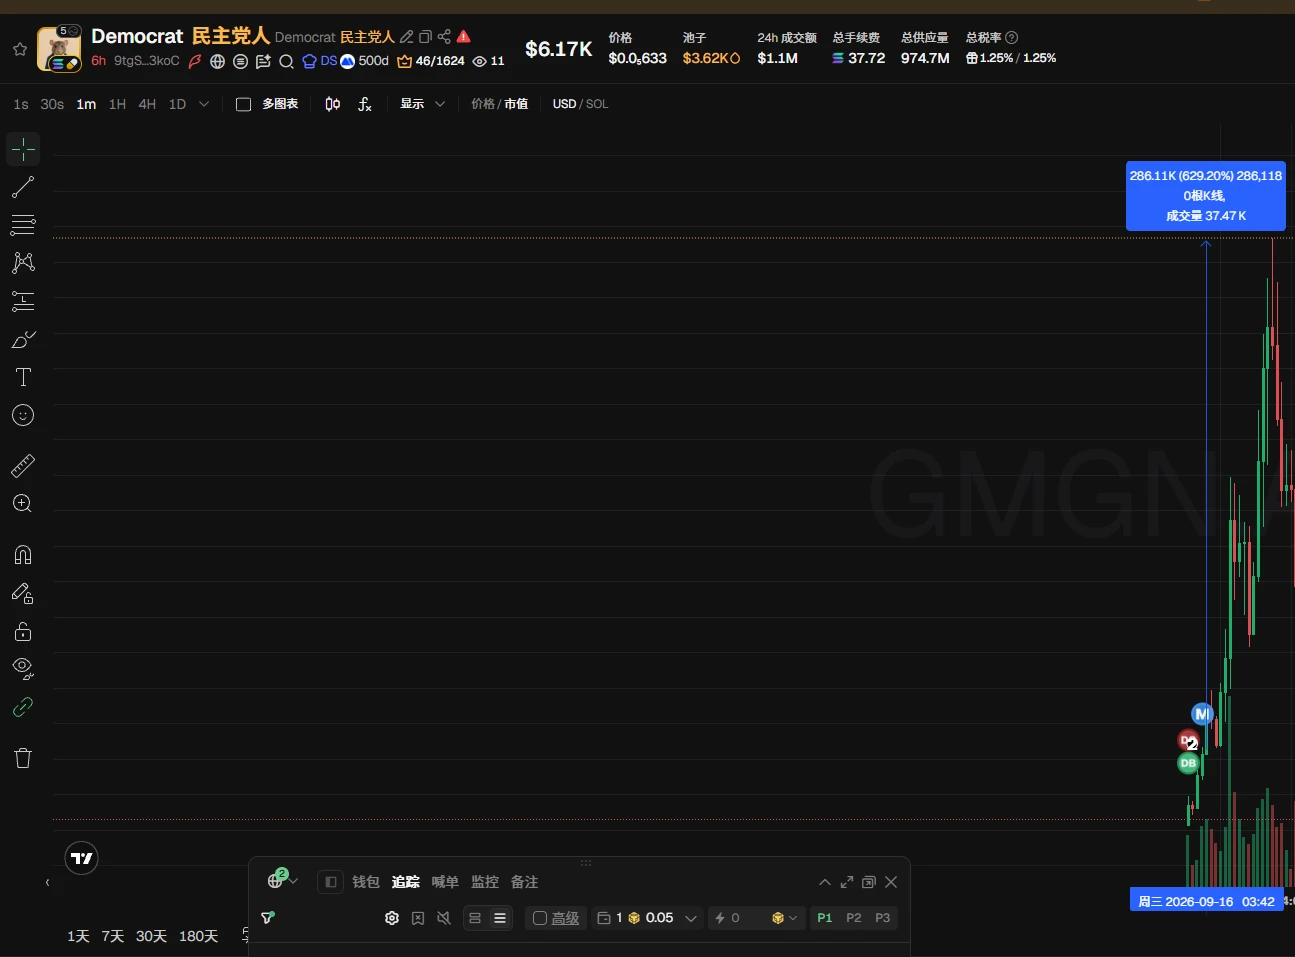Select the 30天 time range
The width and height of the screenshot is (1295, 957).
click(x=151, y=936)
